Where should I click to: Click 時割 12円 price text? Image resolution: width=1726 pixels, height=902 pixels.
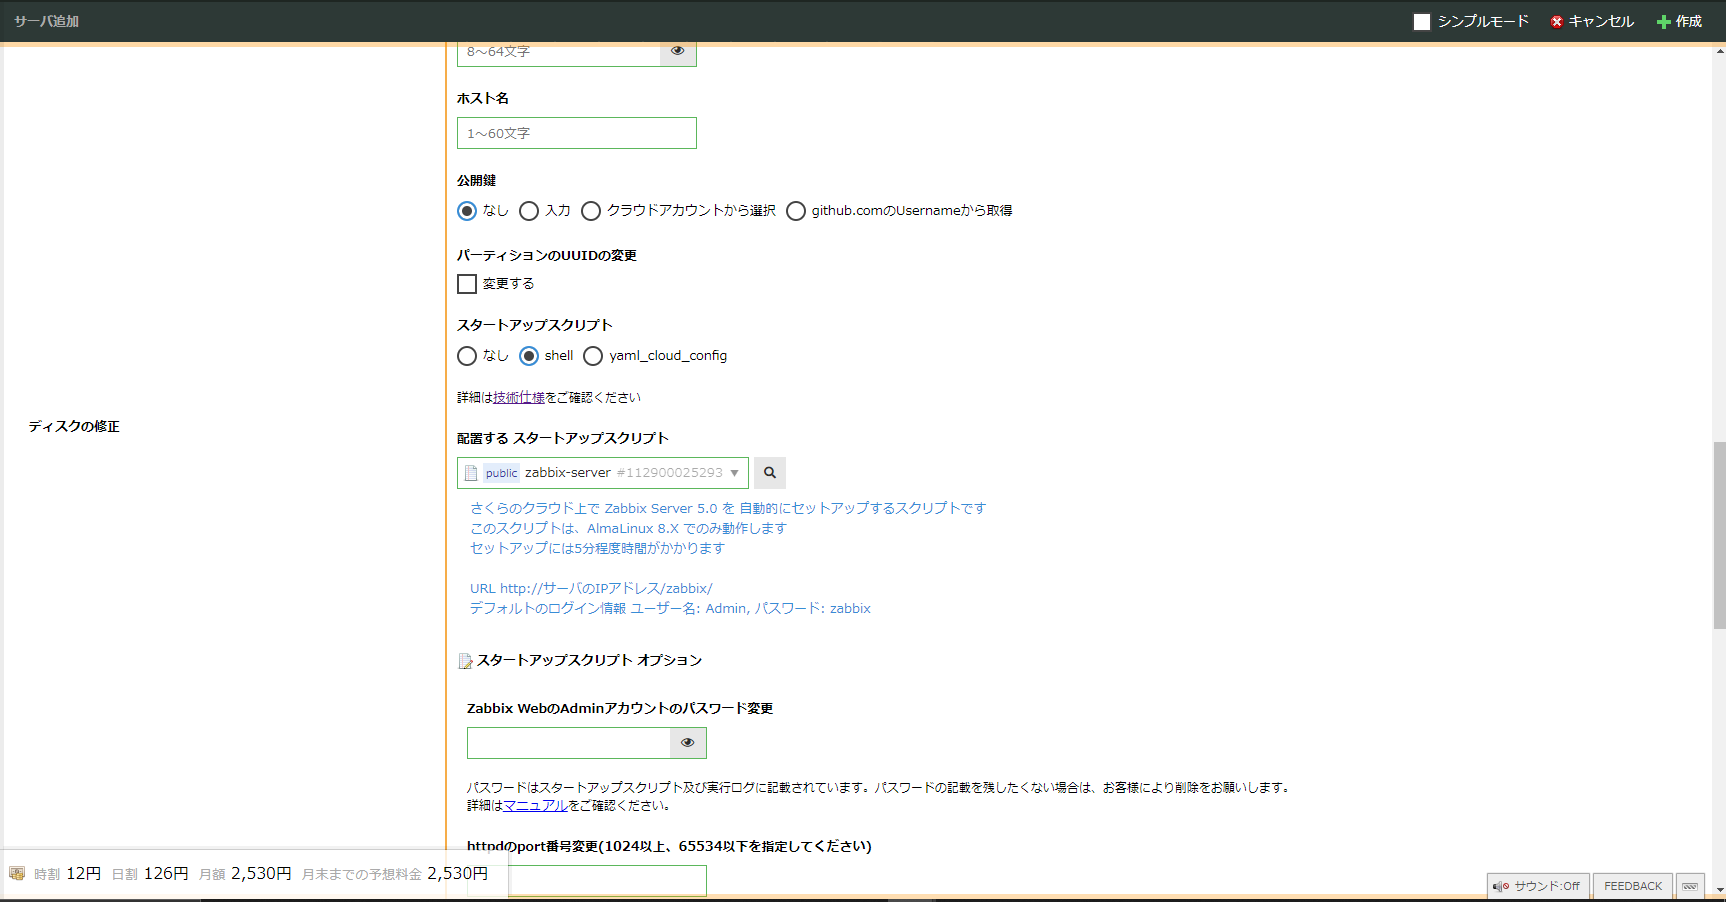pos(67,874)
